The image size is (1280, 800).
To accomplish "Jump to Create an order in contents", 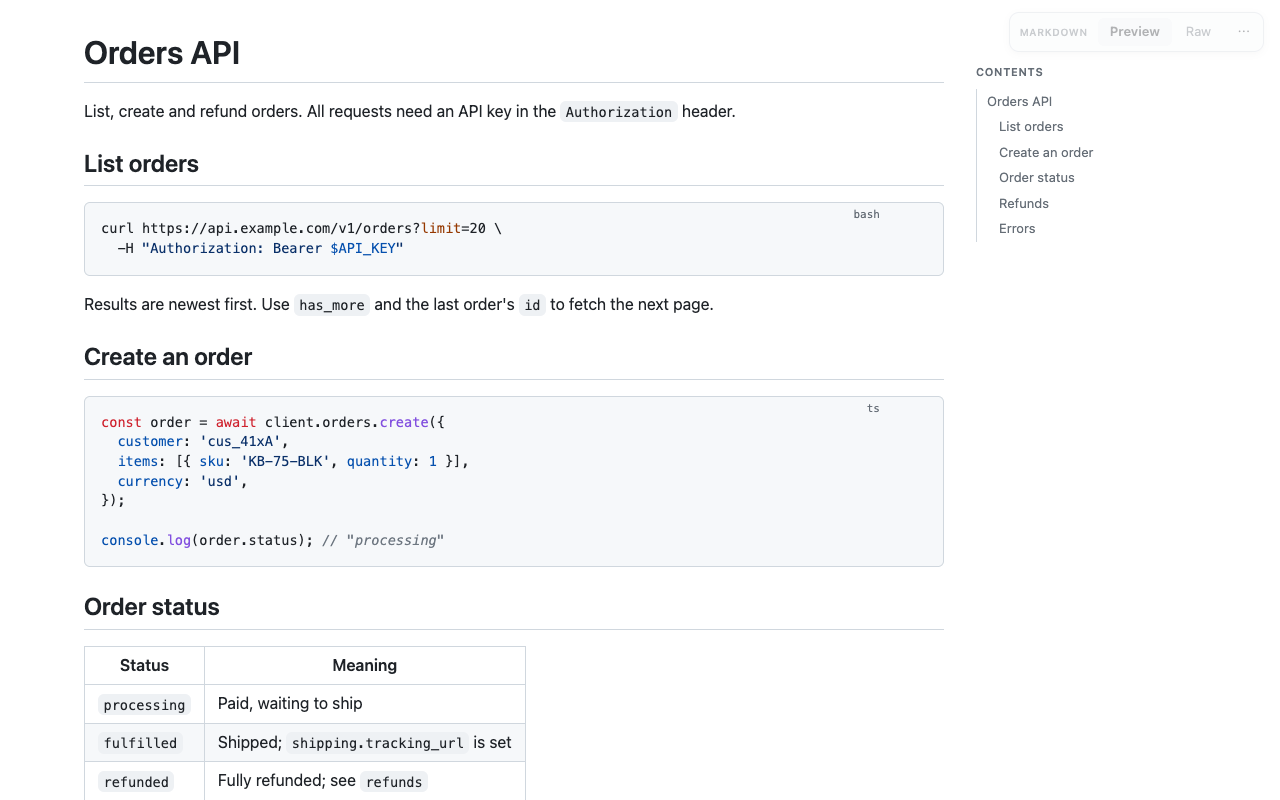I will [1046, 152].
